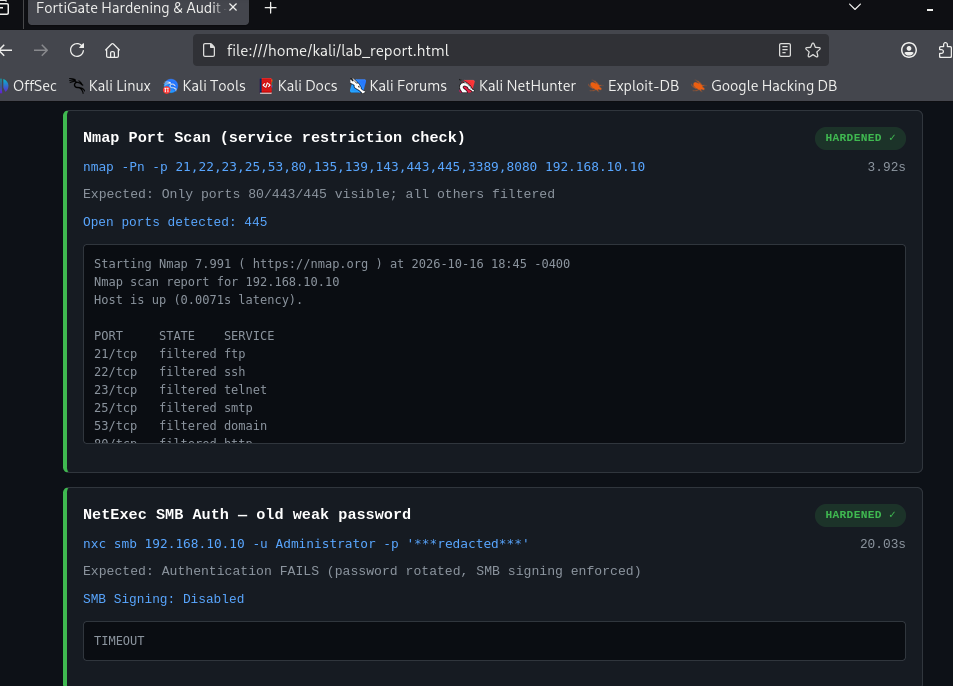This screenshot has width=953, height=686.
Task: Open the account profile icon
Action: pos(909,50)
